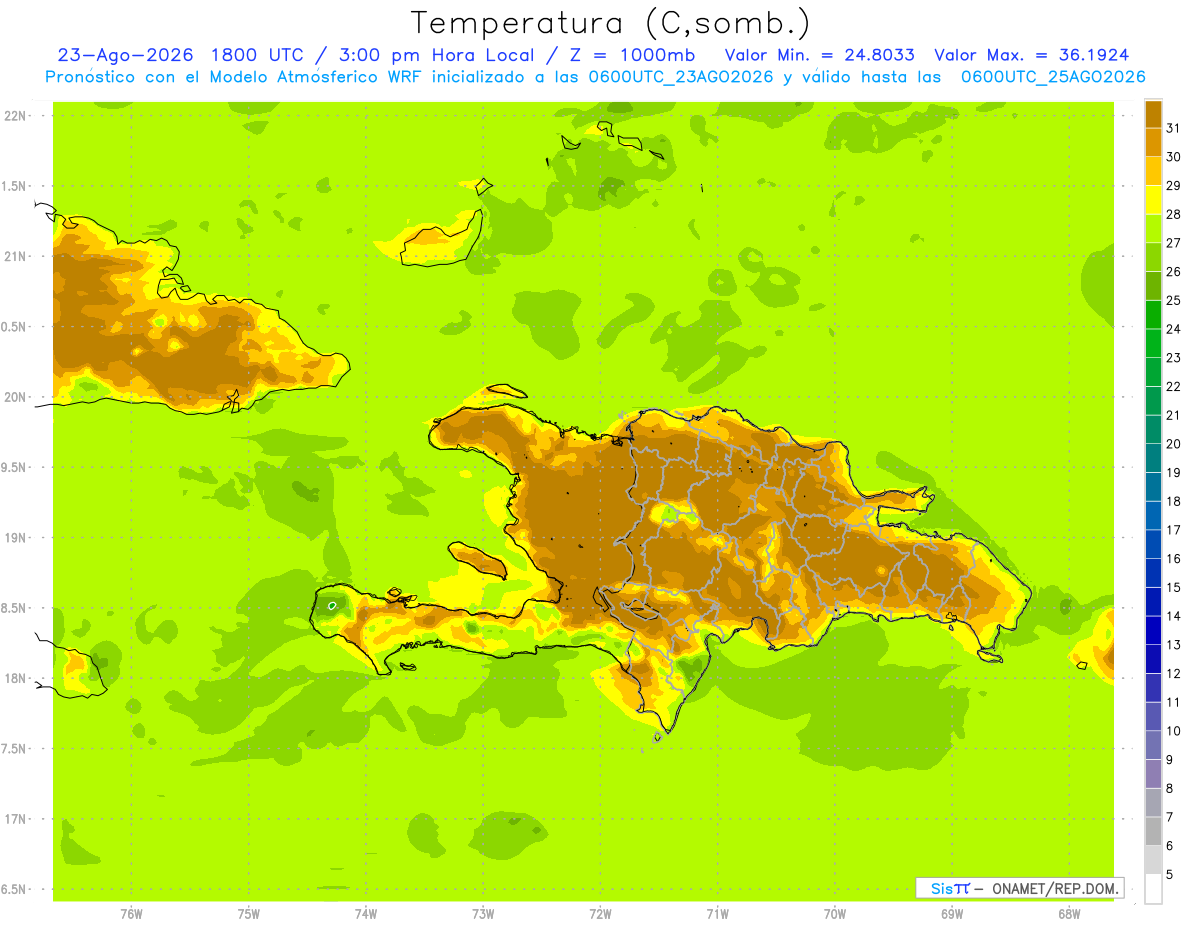Click the "70W" longitude axis label

(834, 913)
